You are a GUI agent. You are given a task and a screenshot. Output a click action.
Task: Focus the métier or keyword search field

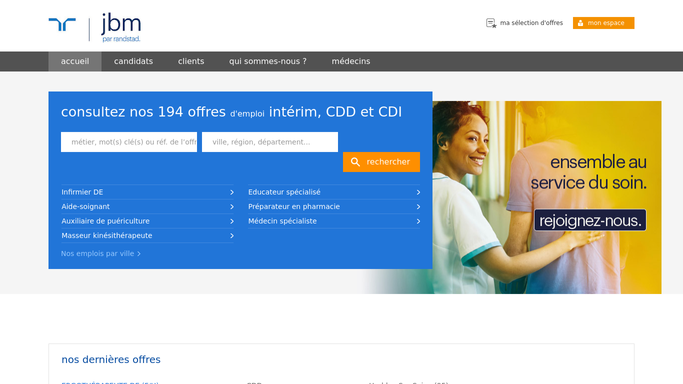(x=129, y=142)
